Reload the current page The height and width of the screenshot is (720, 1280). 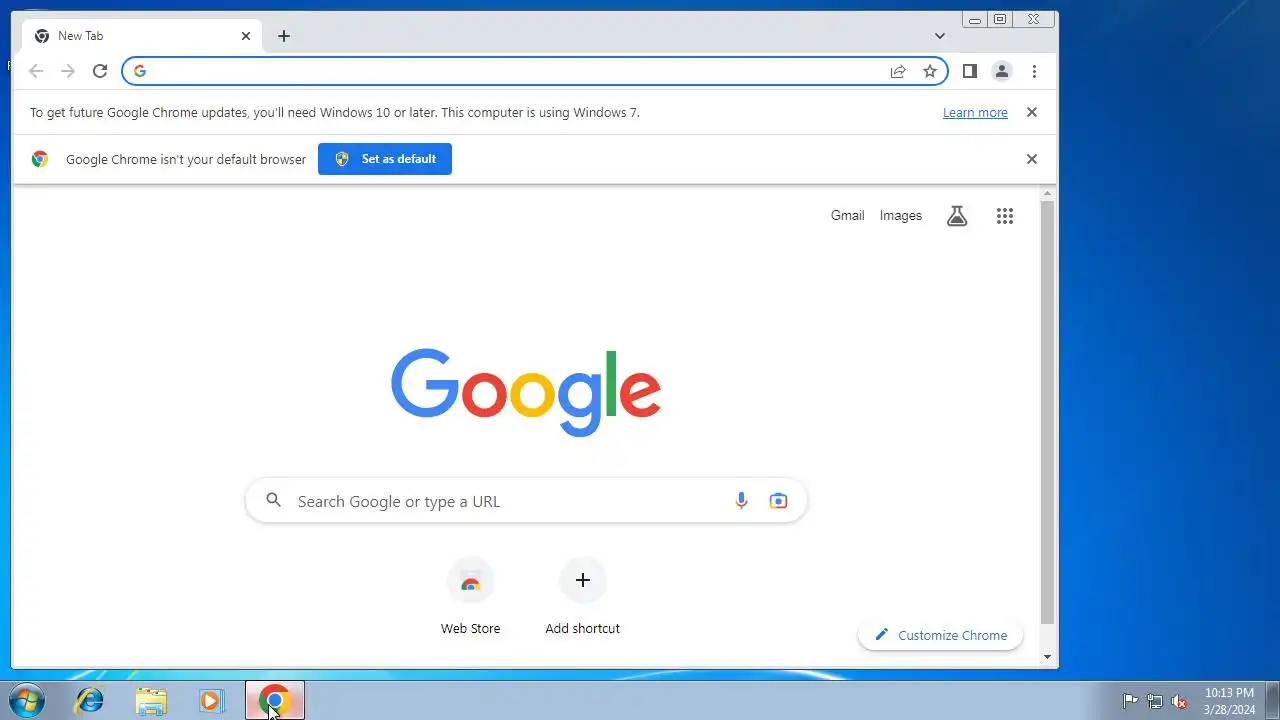click(x=100, y=71)
